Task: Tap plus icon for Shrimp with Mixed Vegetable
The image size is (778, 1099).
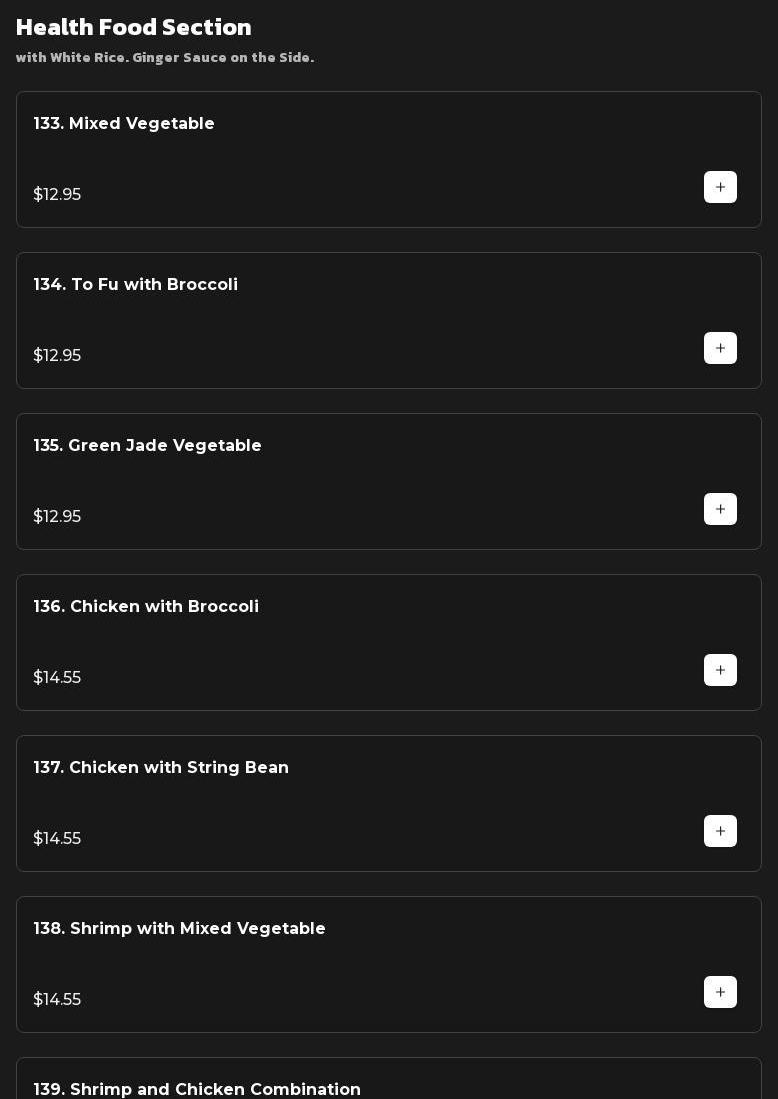Action: coord(720,992)
